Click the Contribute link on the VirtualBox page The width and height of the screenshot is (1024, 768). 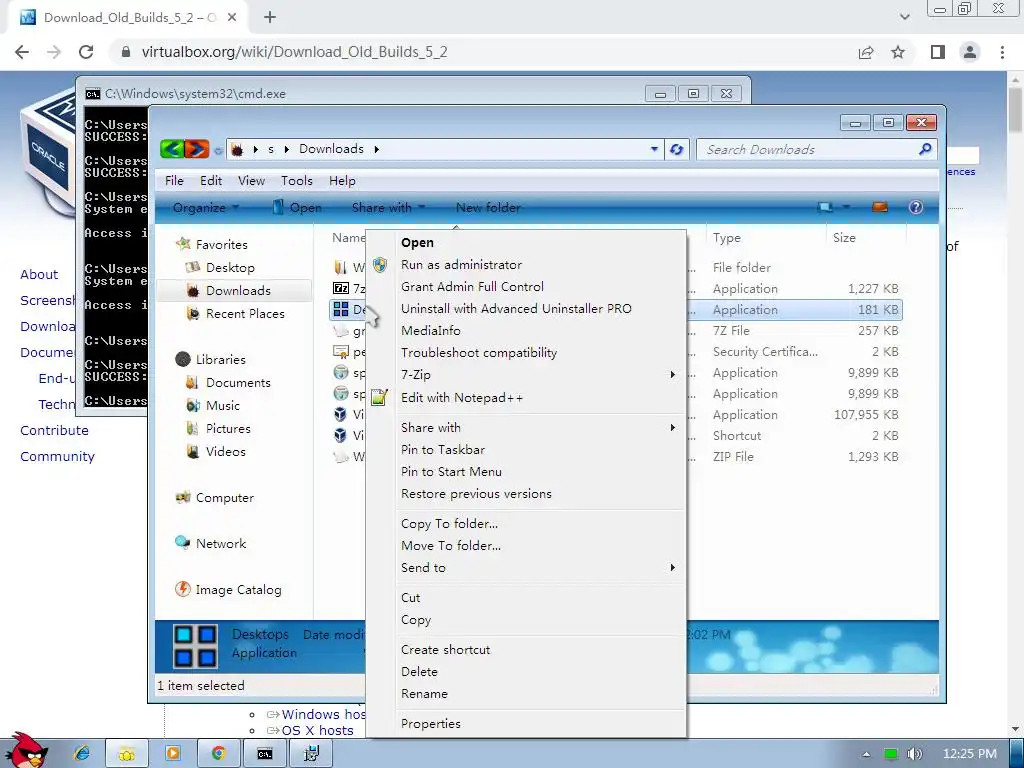(x=54, y=430)
